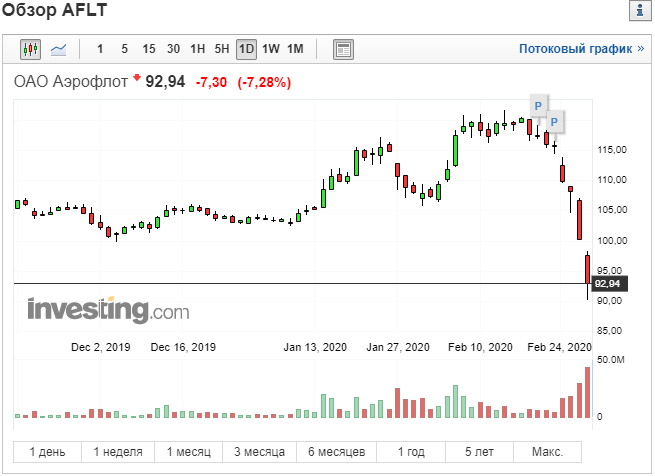Select the 15 minute interval
The width and height of the screenshot is (655, 476).
point(149,49)
